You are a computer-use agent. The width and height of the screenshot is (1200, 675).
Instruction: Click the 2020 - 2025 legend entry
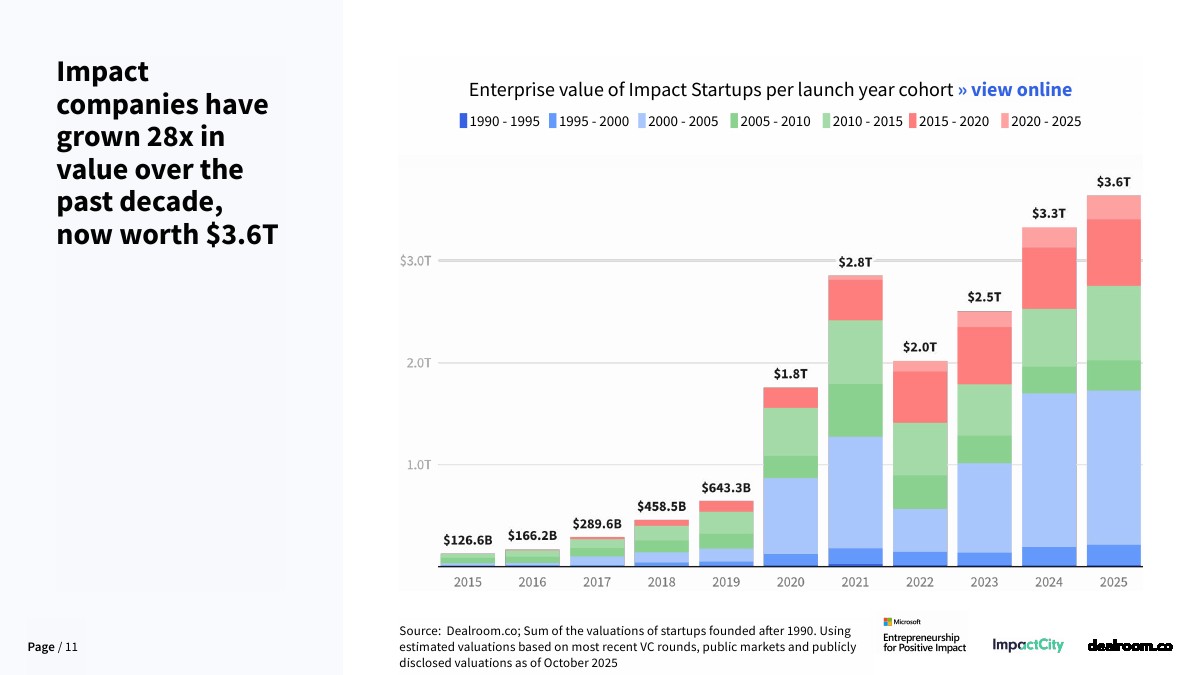click(1040, 121)
